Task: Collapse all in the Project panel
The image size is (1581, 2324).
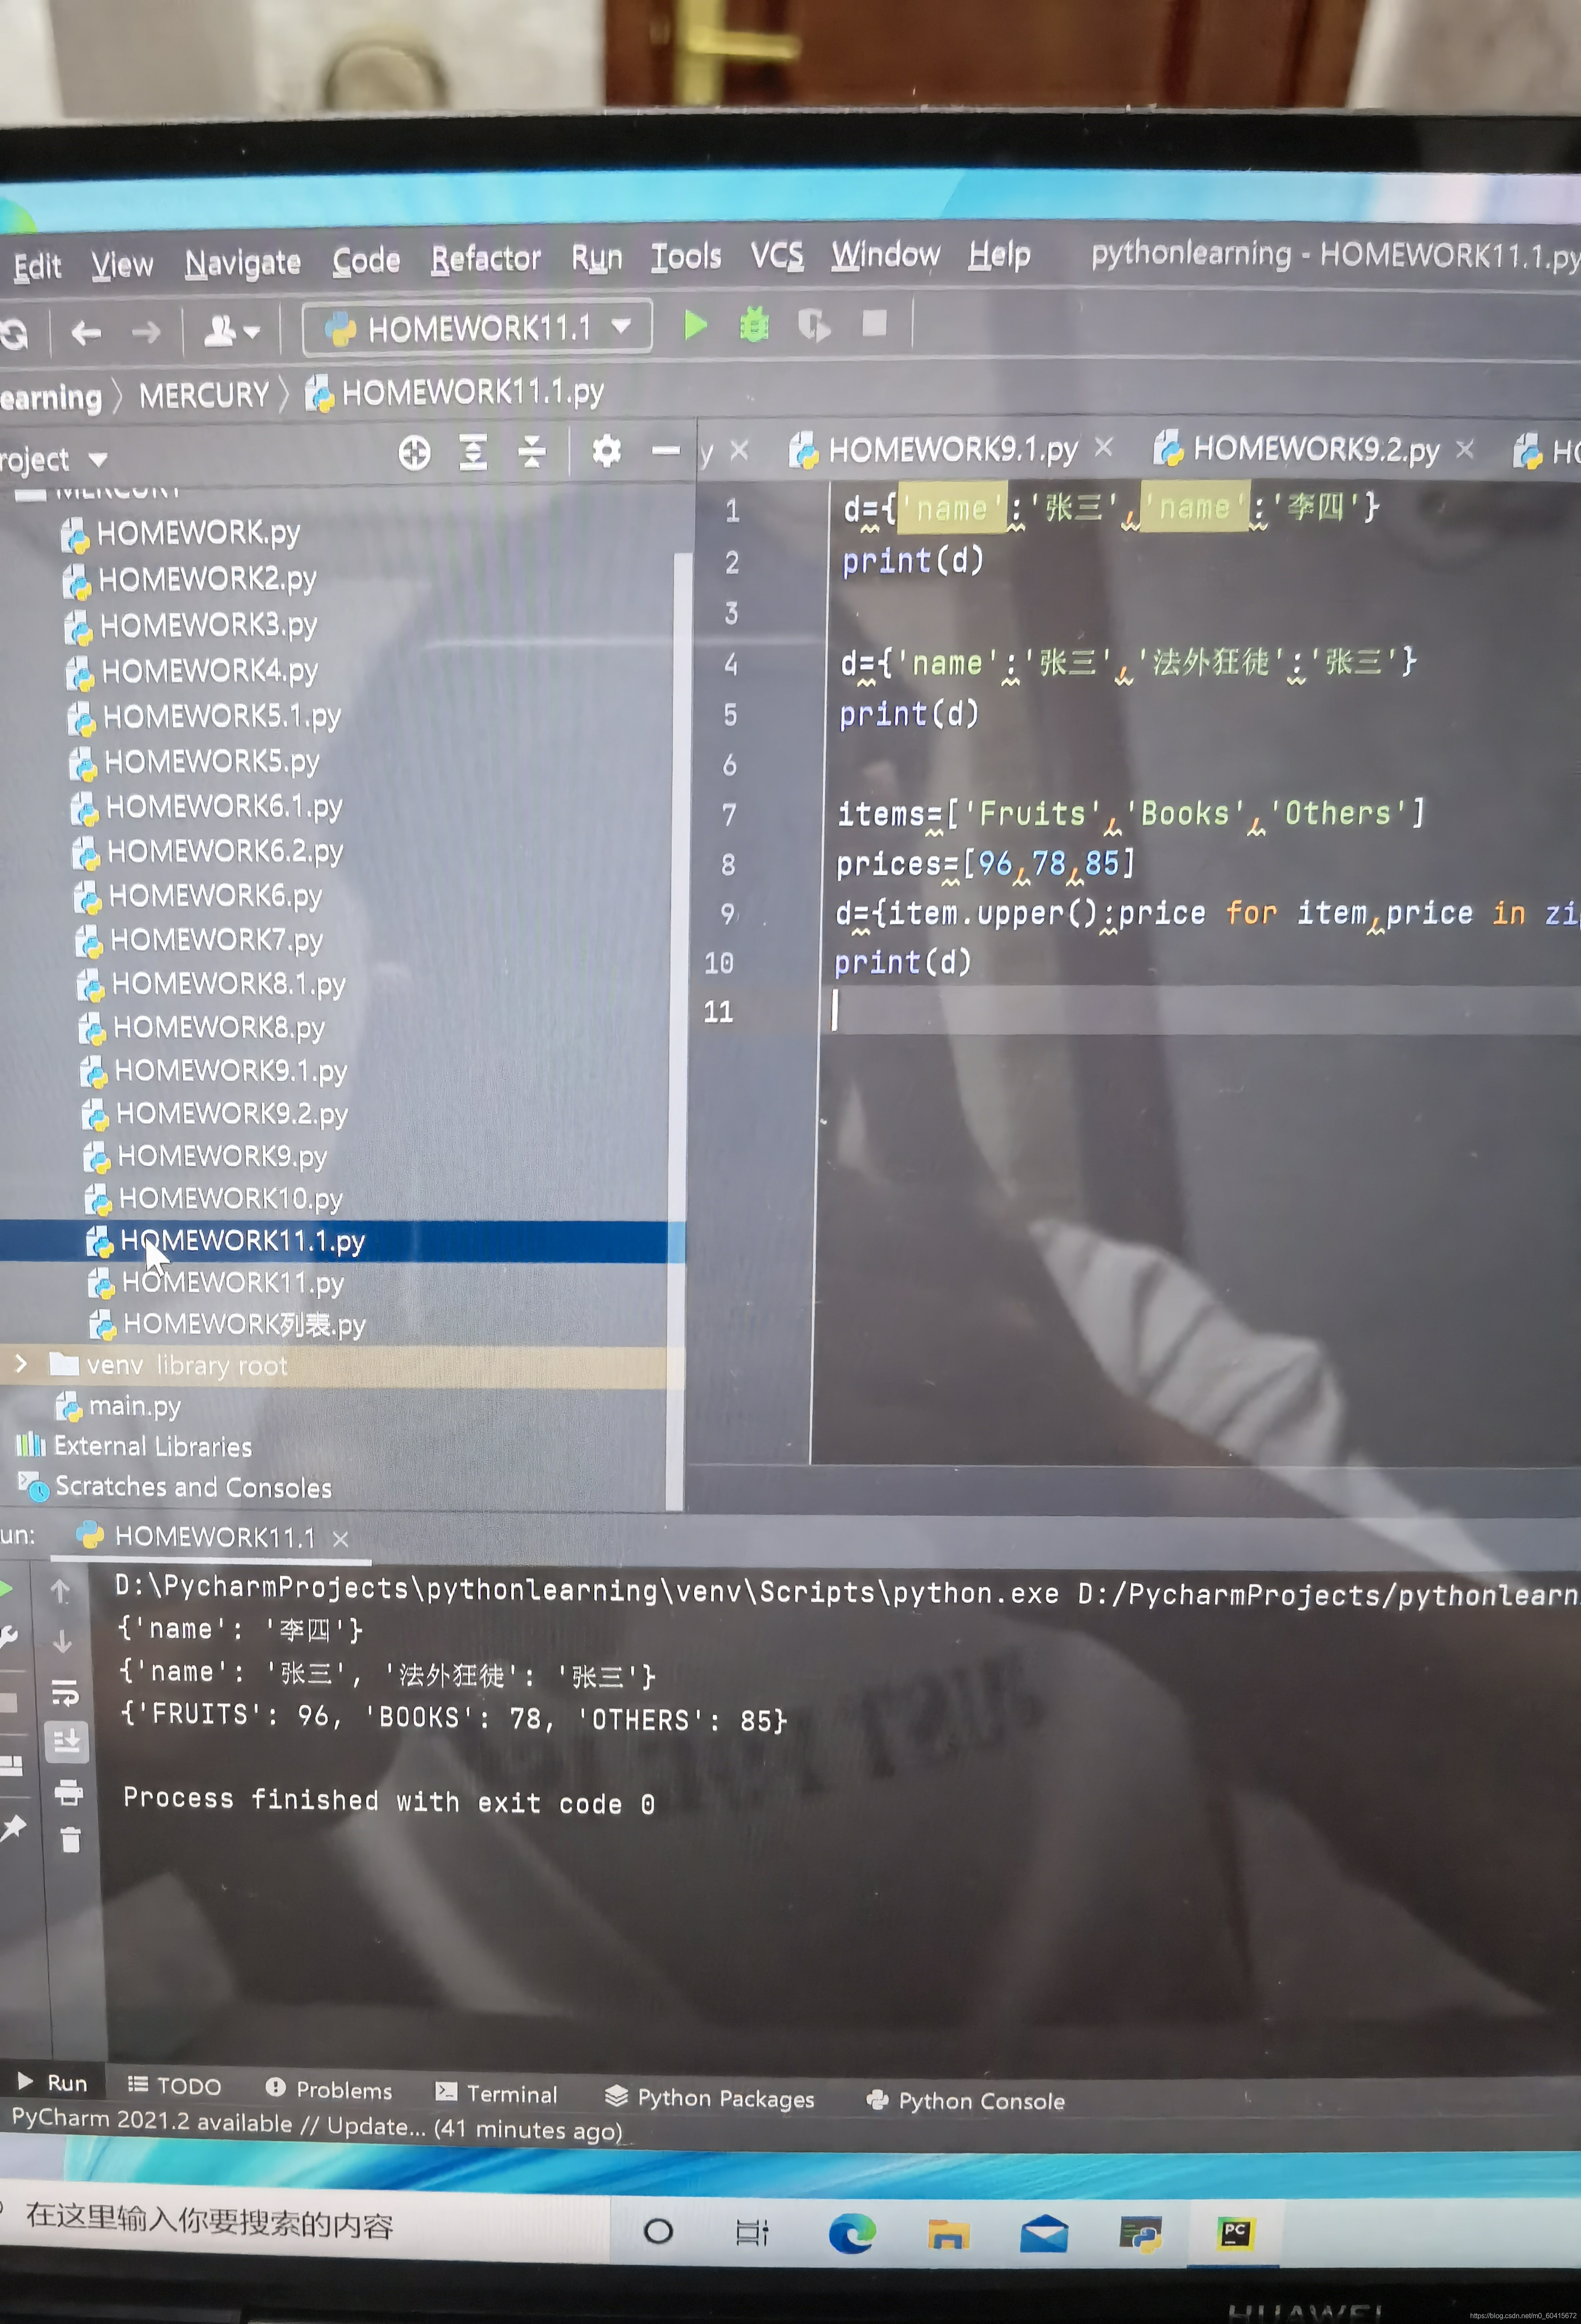Action: pos(532,452)
